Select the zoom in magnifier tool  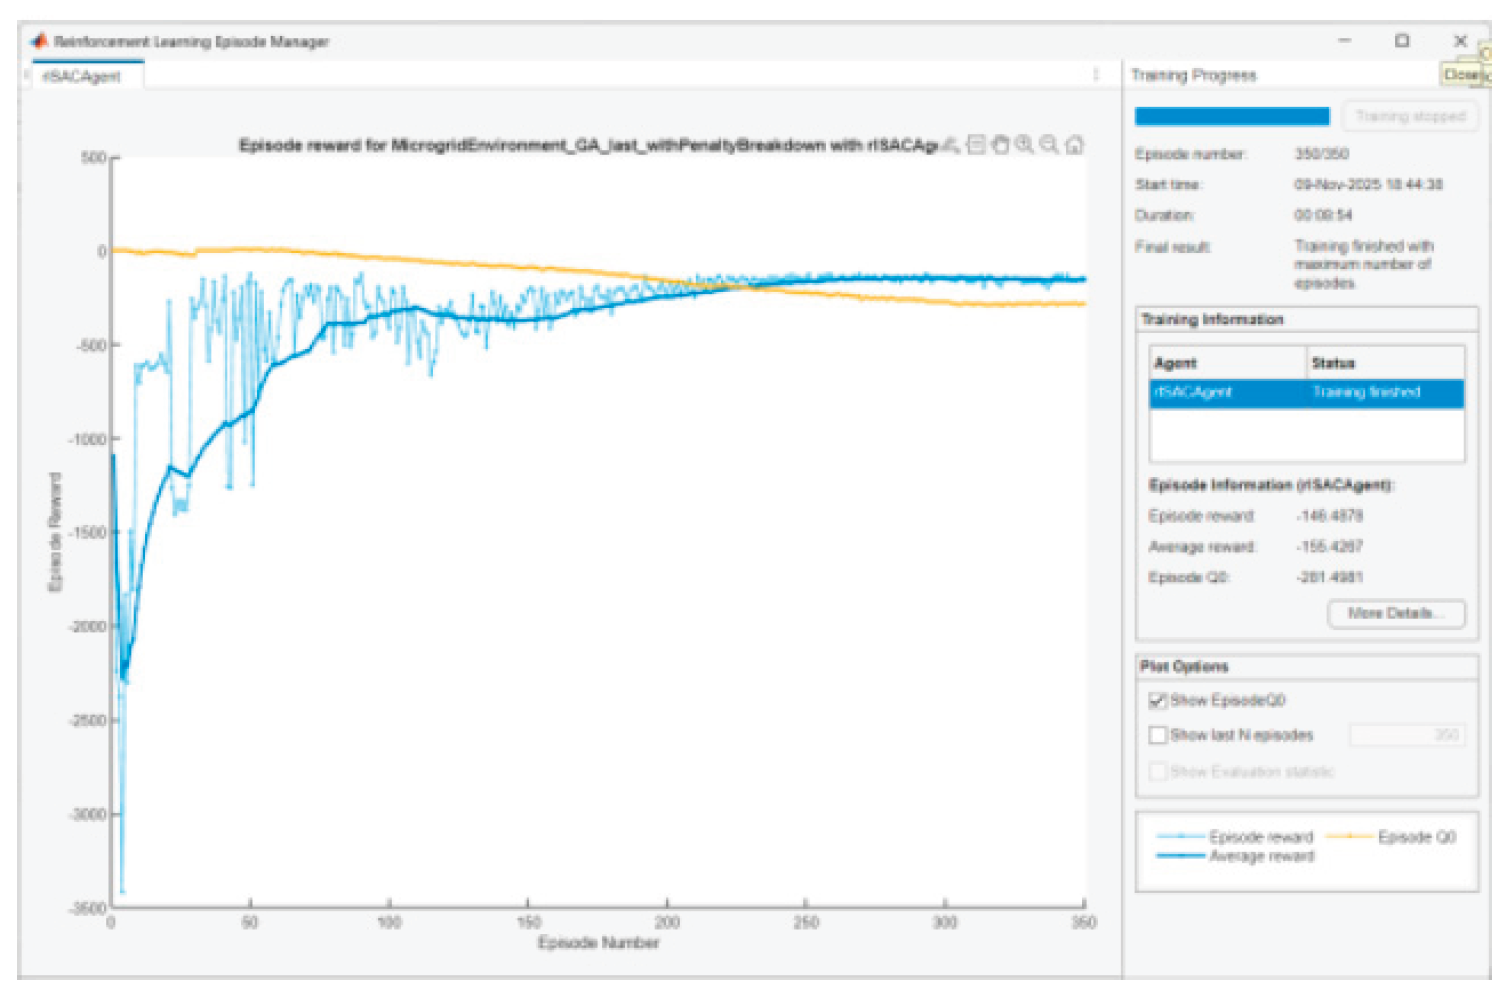[1025, 145]
